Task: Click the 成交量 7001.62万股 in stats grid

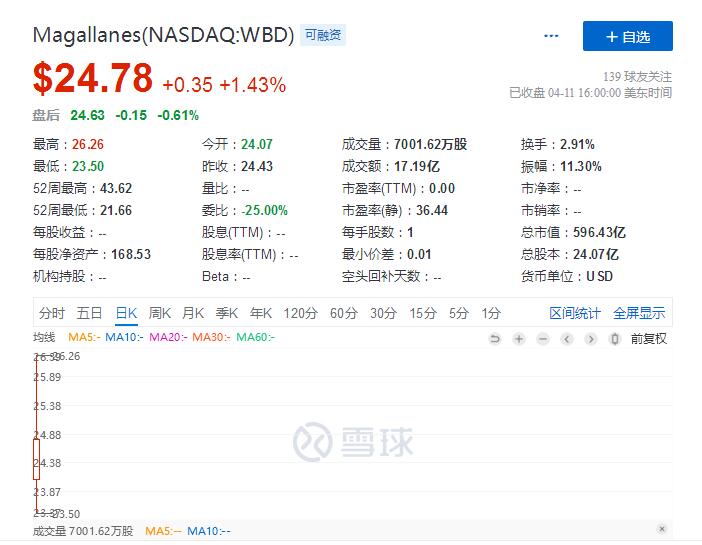Action: click(x=430, y=144)
